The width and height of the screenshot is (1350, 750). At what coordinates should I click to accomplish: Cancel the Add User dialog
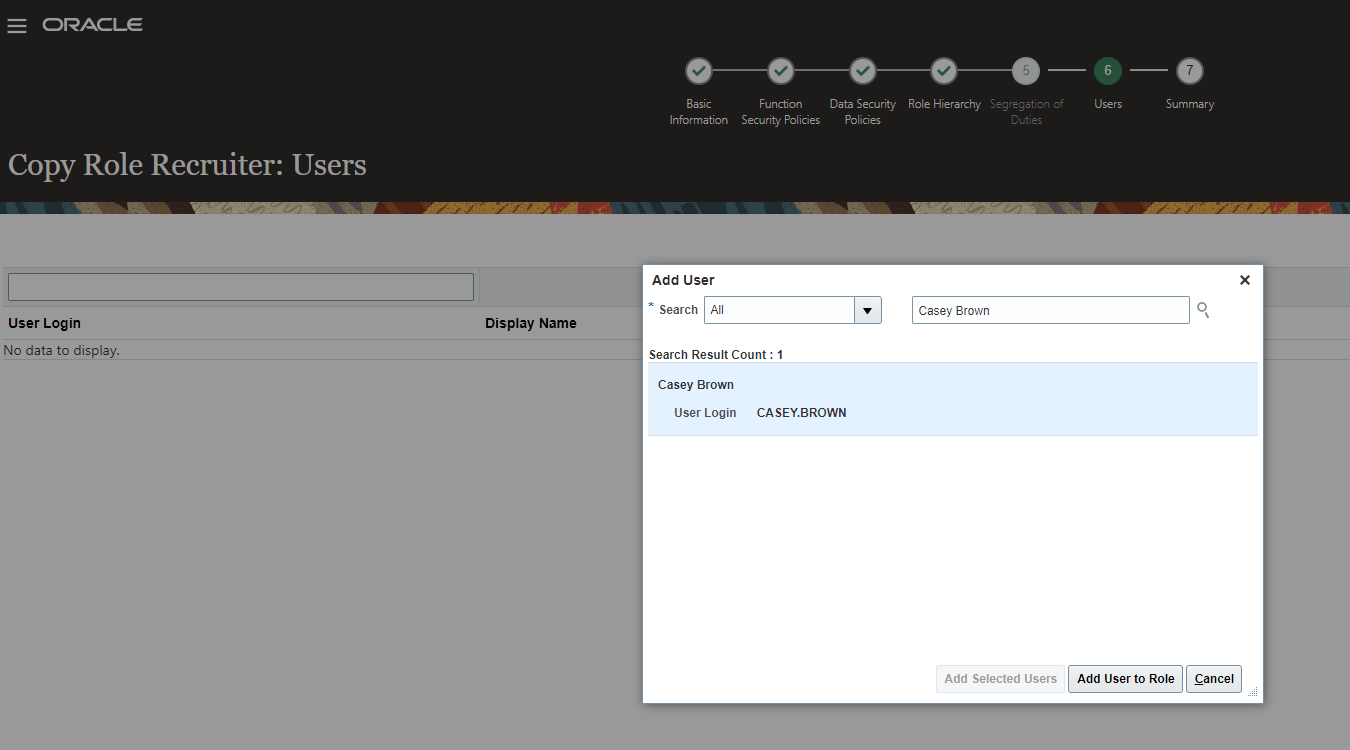coord(1213,678)
